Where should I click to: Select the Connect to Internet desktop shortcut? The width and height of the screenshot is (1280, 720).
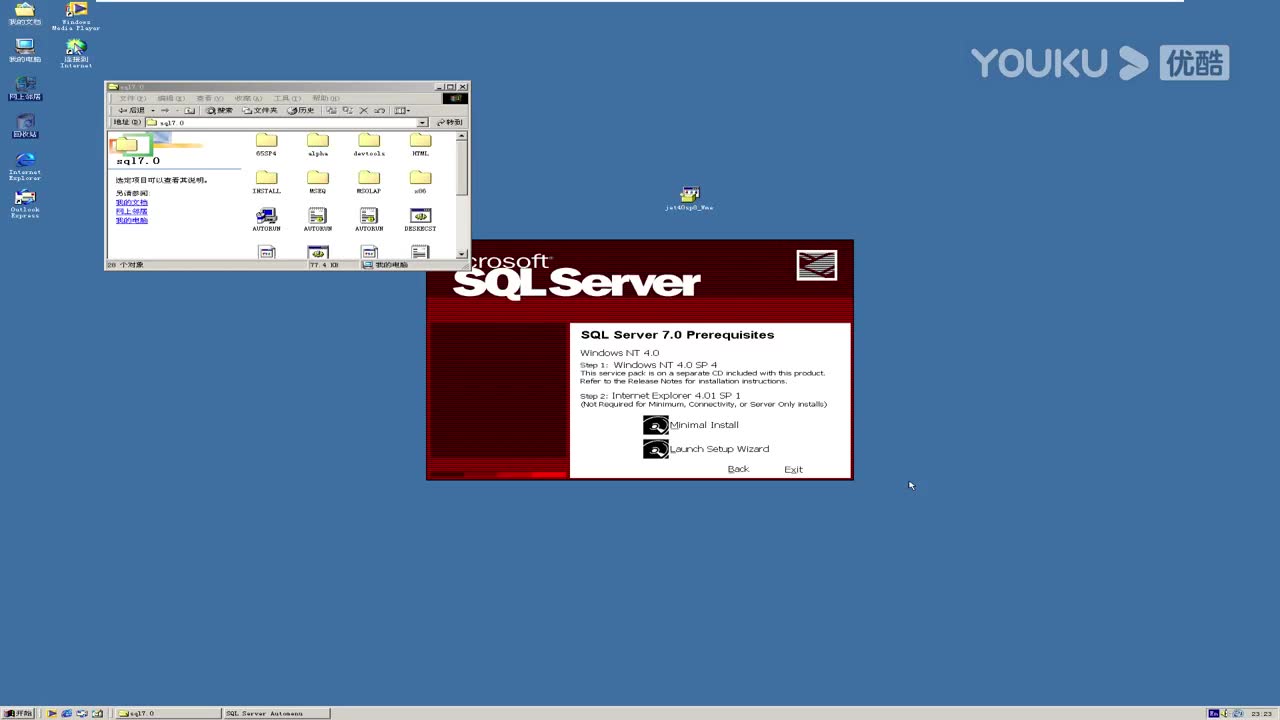pos(76,53)
